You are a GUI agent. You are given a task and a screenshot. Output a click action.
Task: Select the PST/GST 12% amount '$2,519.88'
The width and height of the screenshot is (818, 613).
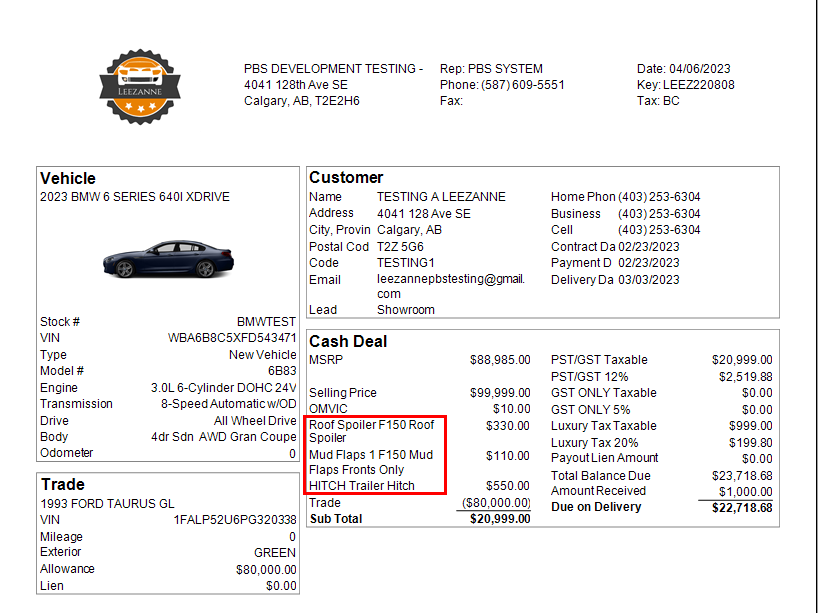coord(745,377)
